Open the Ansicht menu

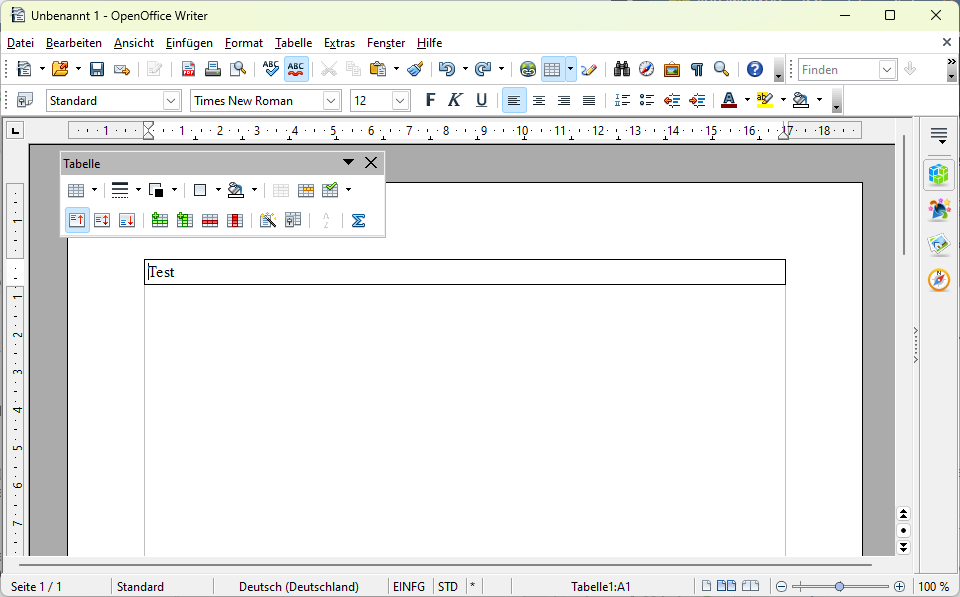(x=134, y=43)
